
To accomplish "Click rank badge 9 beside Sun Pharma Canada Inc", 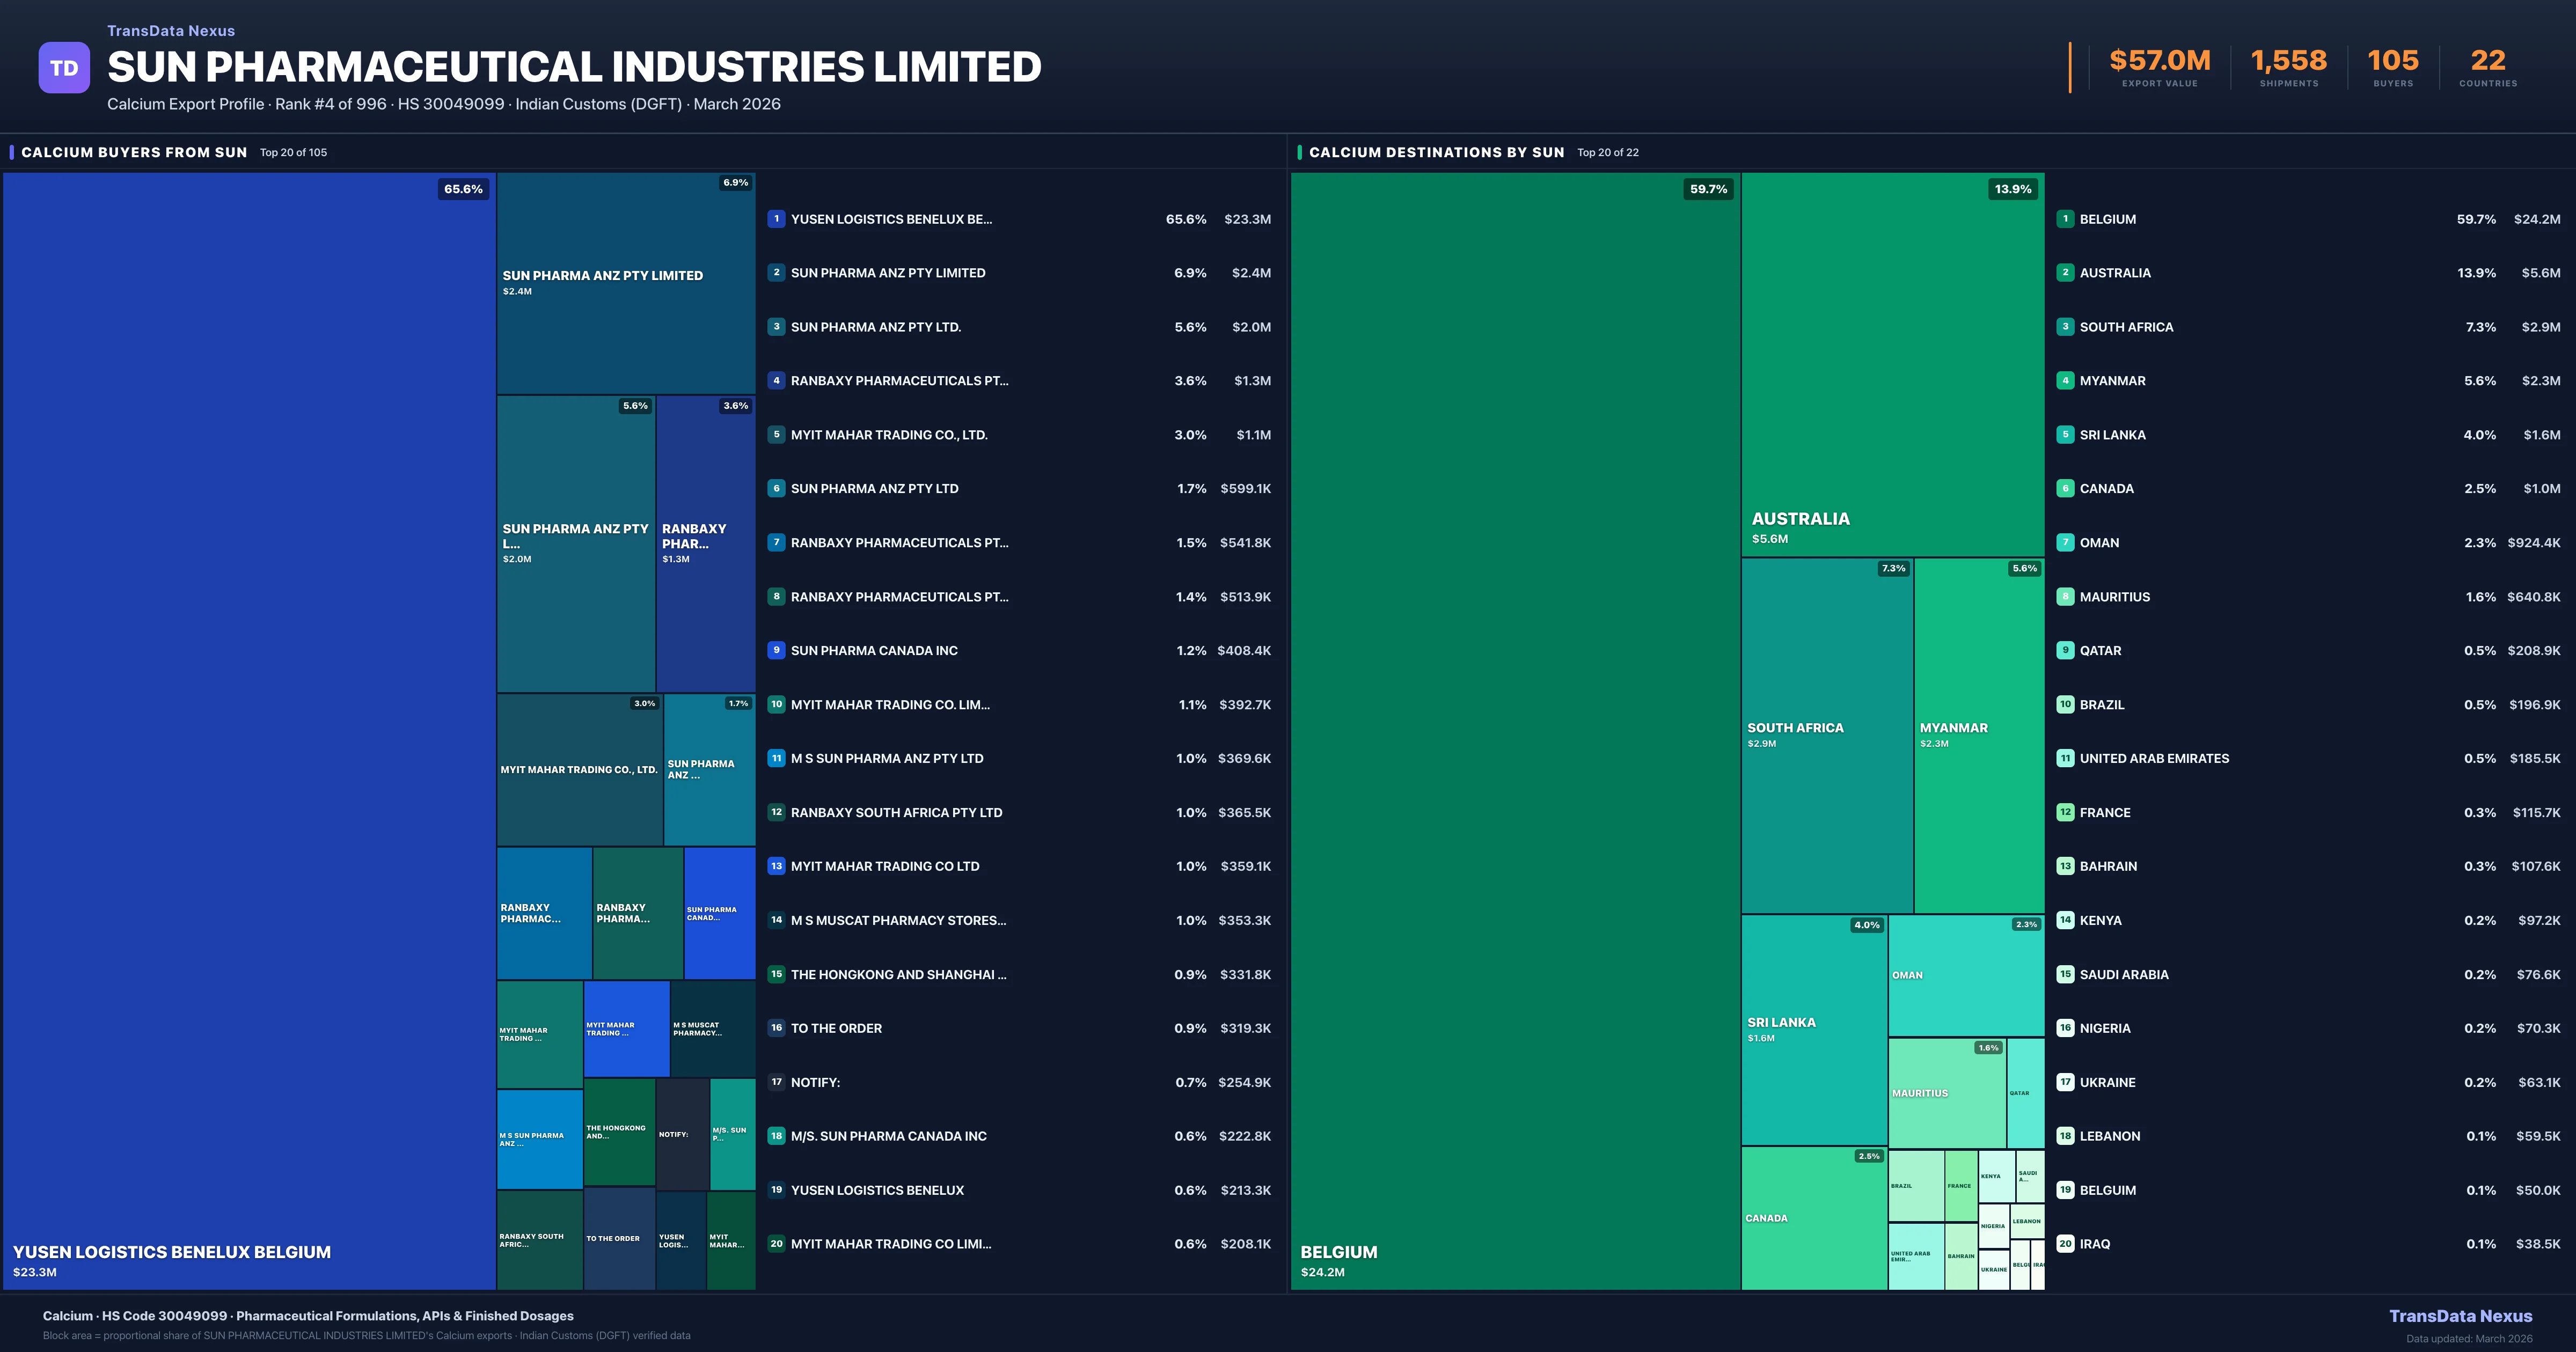I will [776, 650].
